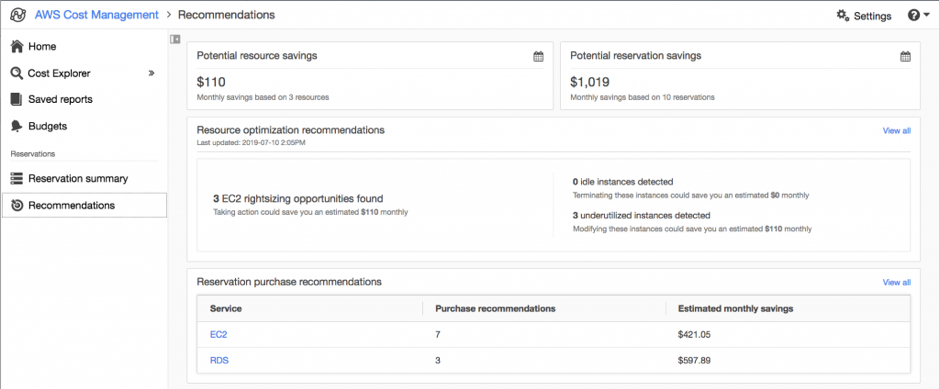Open the Settings gear icon
Screen dimensions: 939x389
click(x=843, y=15)
